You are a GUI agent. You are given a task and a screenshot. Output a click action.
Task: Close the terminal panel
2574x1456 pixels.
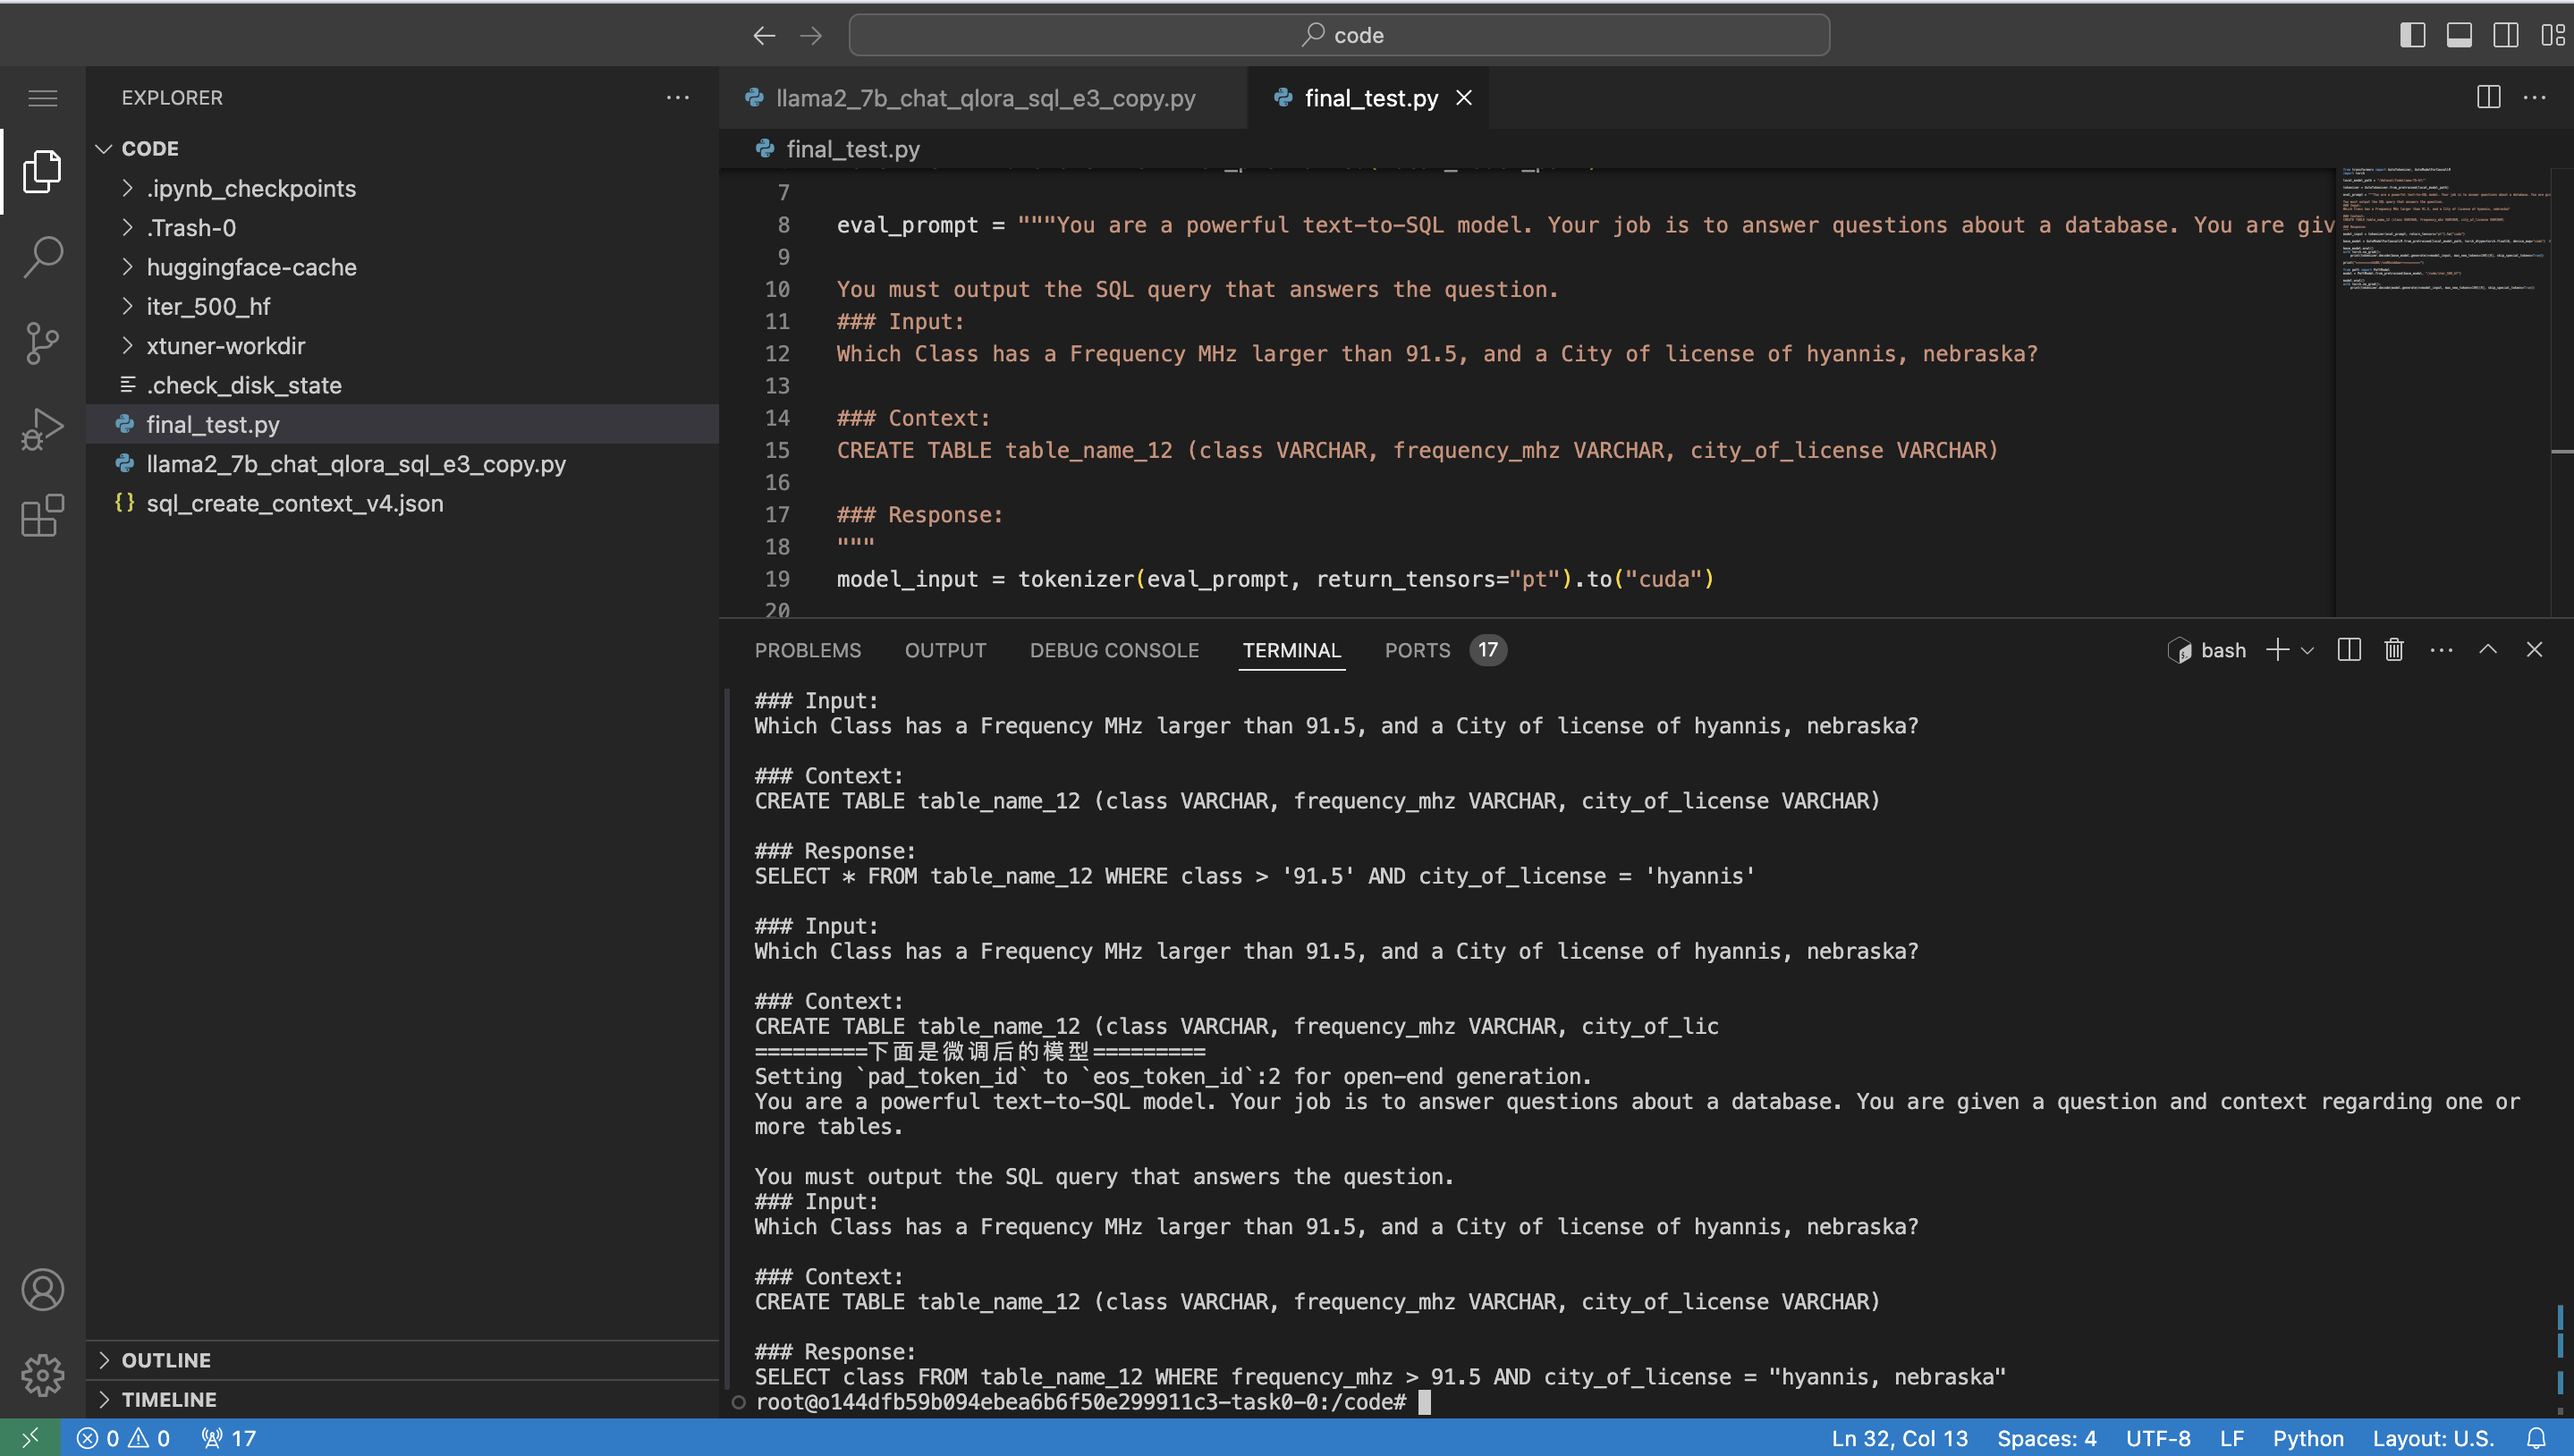point(2534,650)
